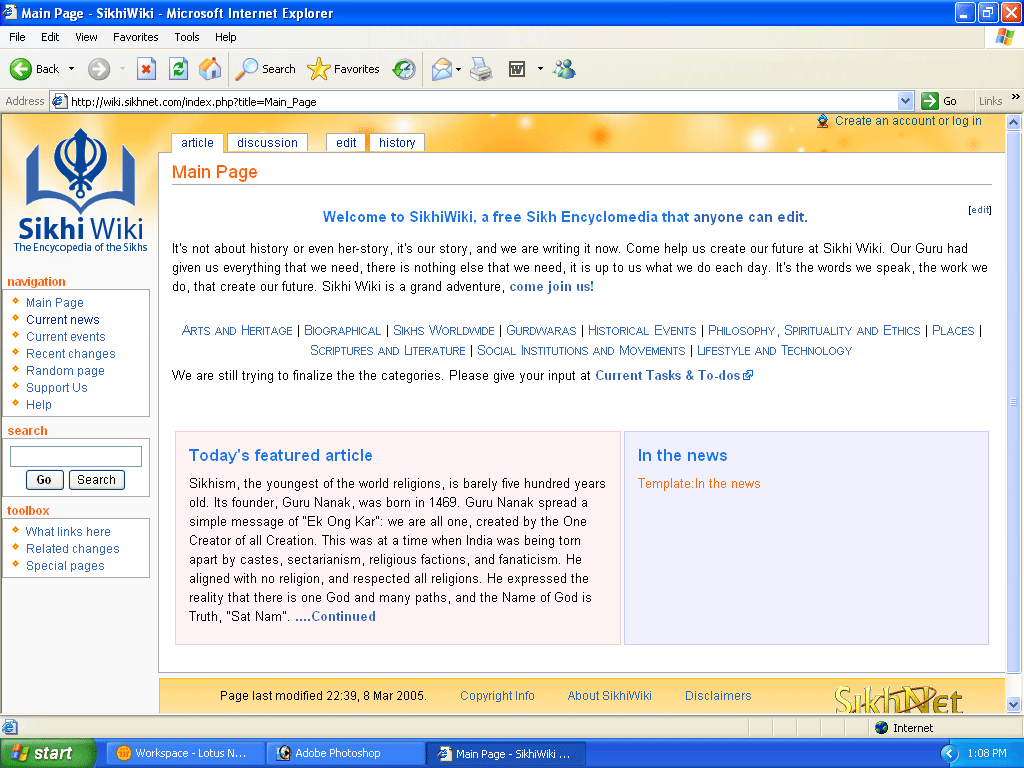Click the vertical scrollbar down arrow

pos(1014,705)
